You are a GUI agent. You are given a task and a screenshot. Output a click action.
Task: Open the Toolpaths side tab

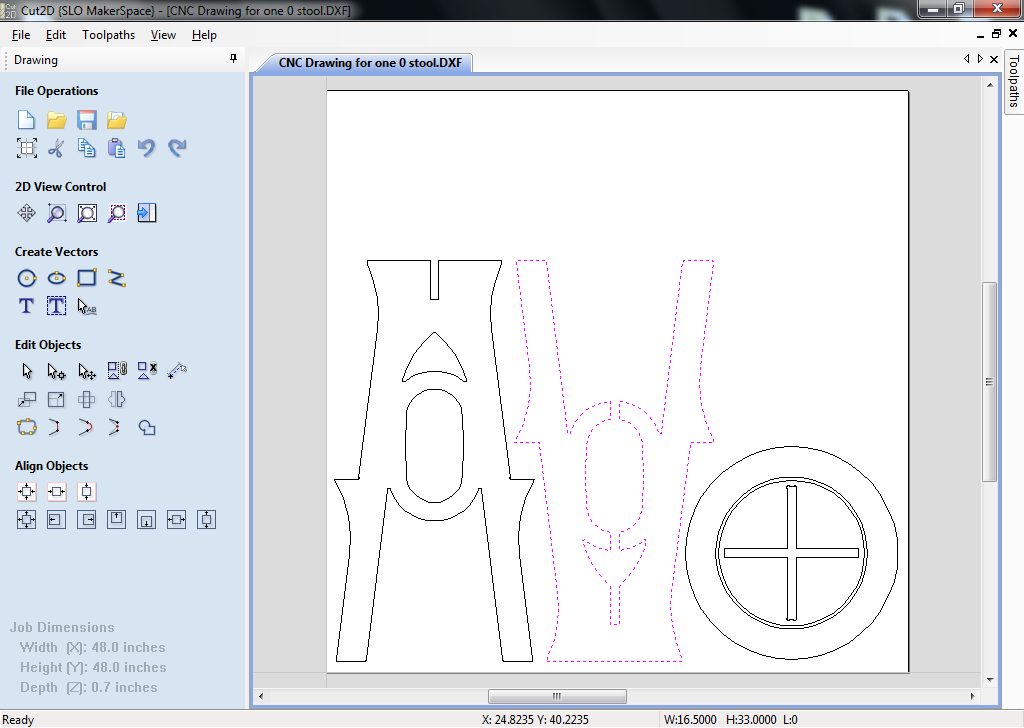coord(1014,82)
